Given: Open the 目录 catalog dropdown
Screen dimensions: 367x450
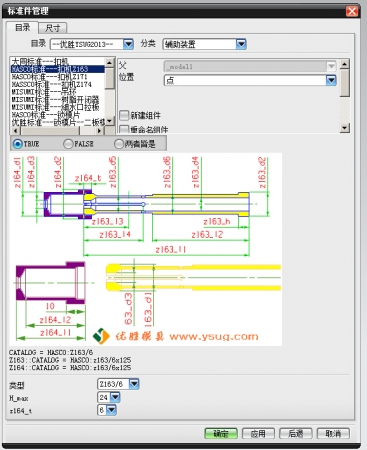Looking at the screenshot, I should click(x=128, y=44).
